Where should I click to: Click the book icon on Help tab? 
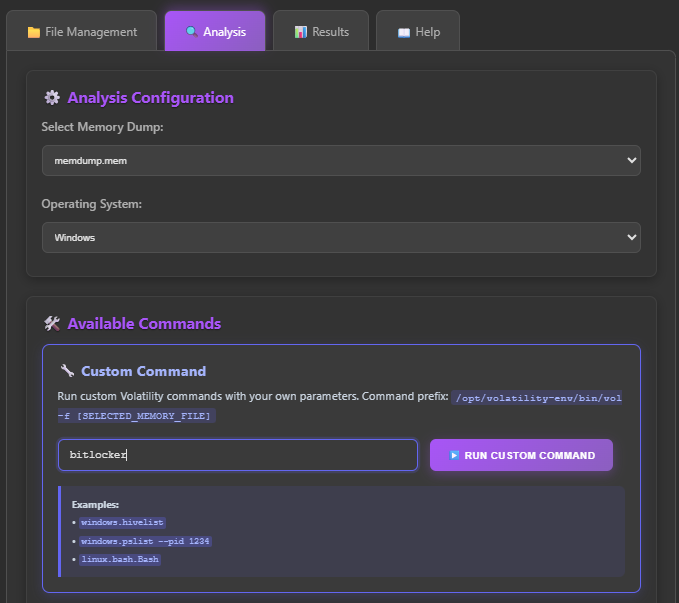click(404, 32)
